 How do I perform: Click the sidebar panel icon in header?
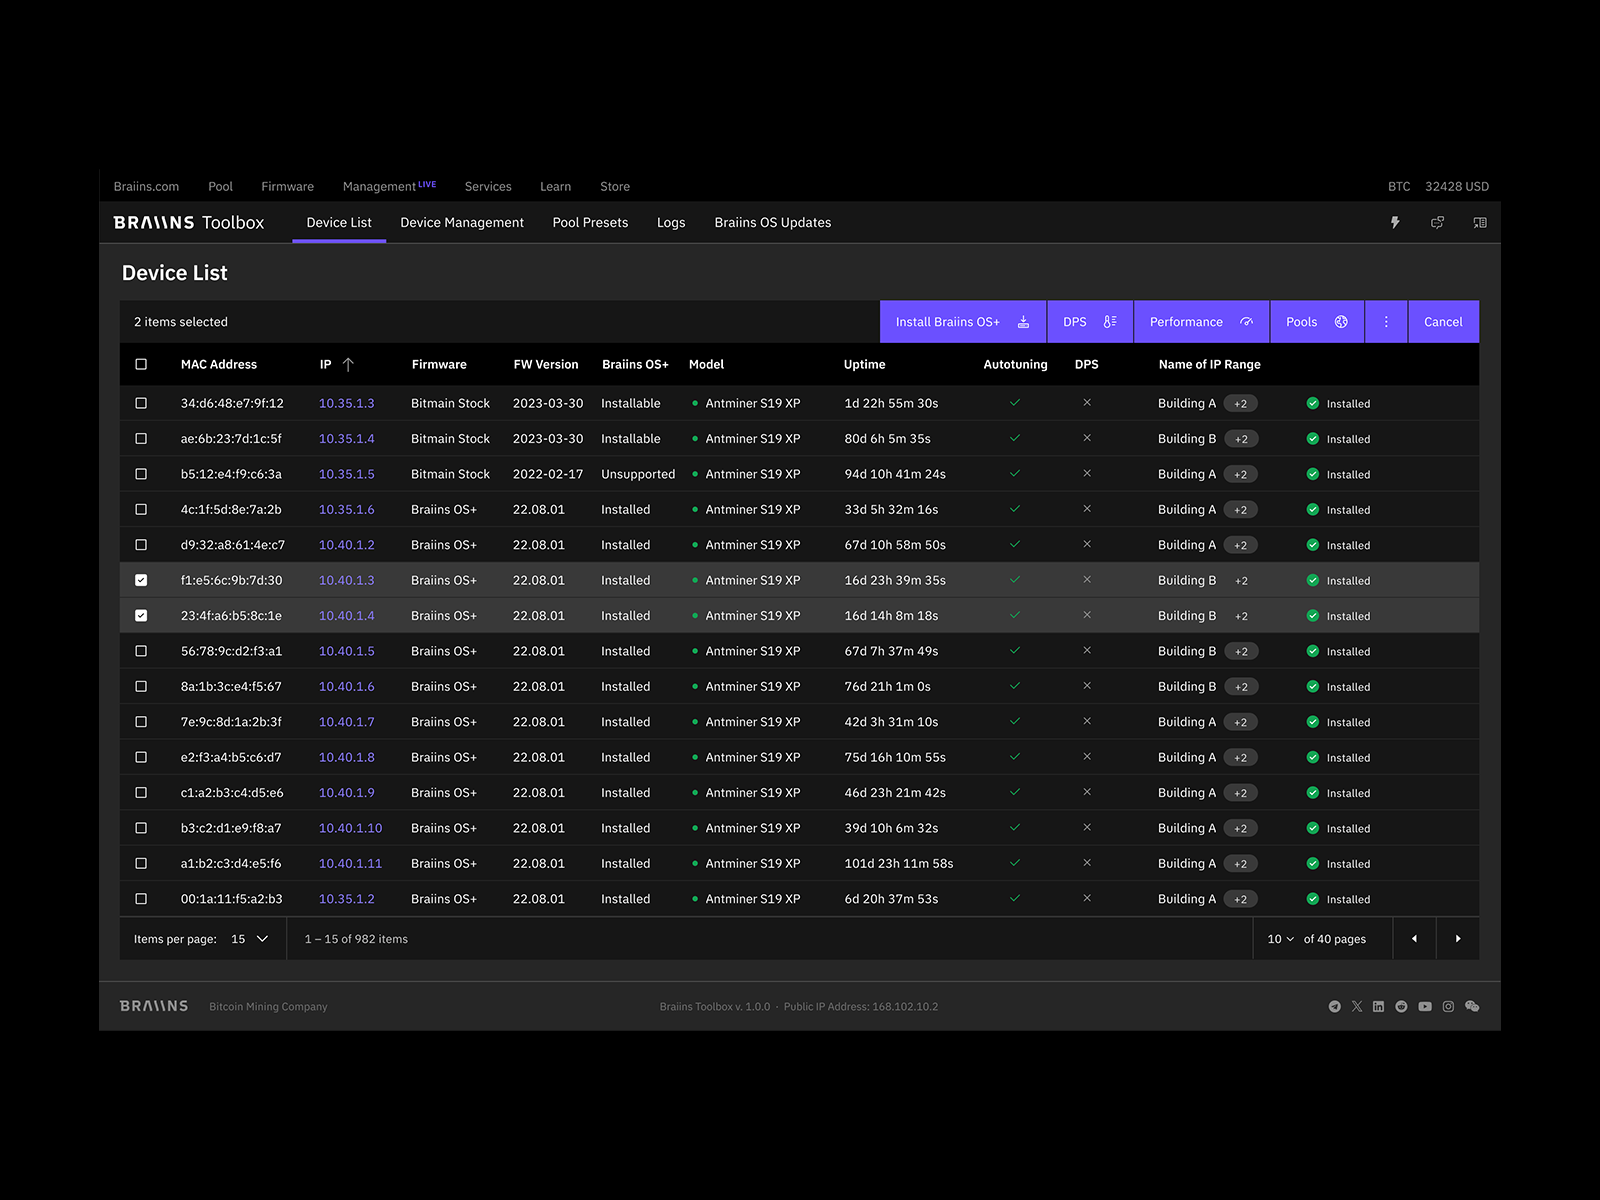point(1480,223)
